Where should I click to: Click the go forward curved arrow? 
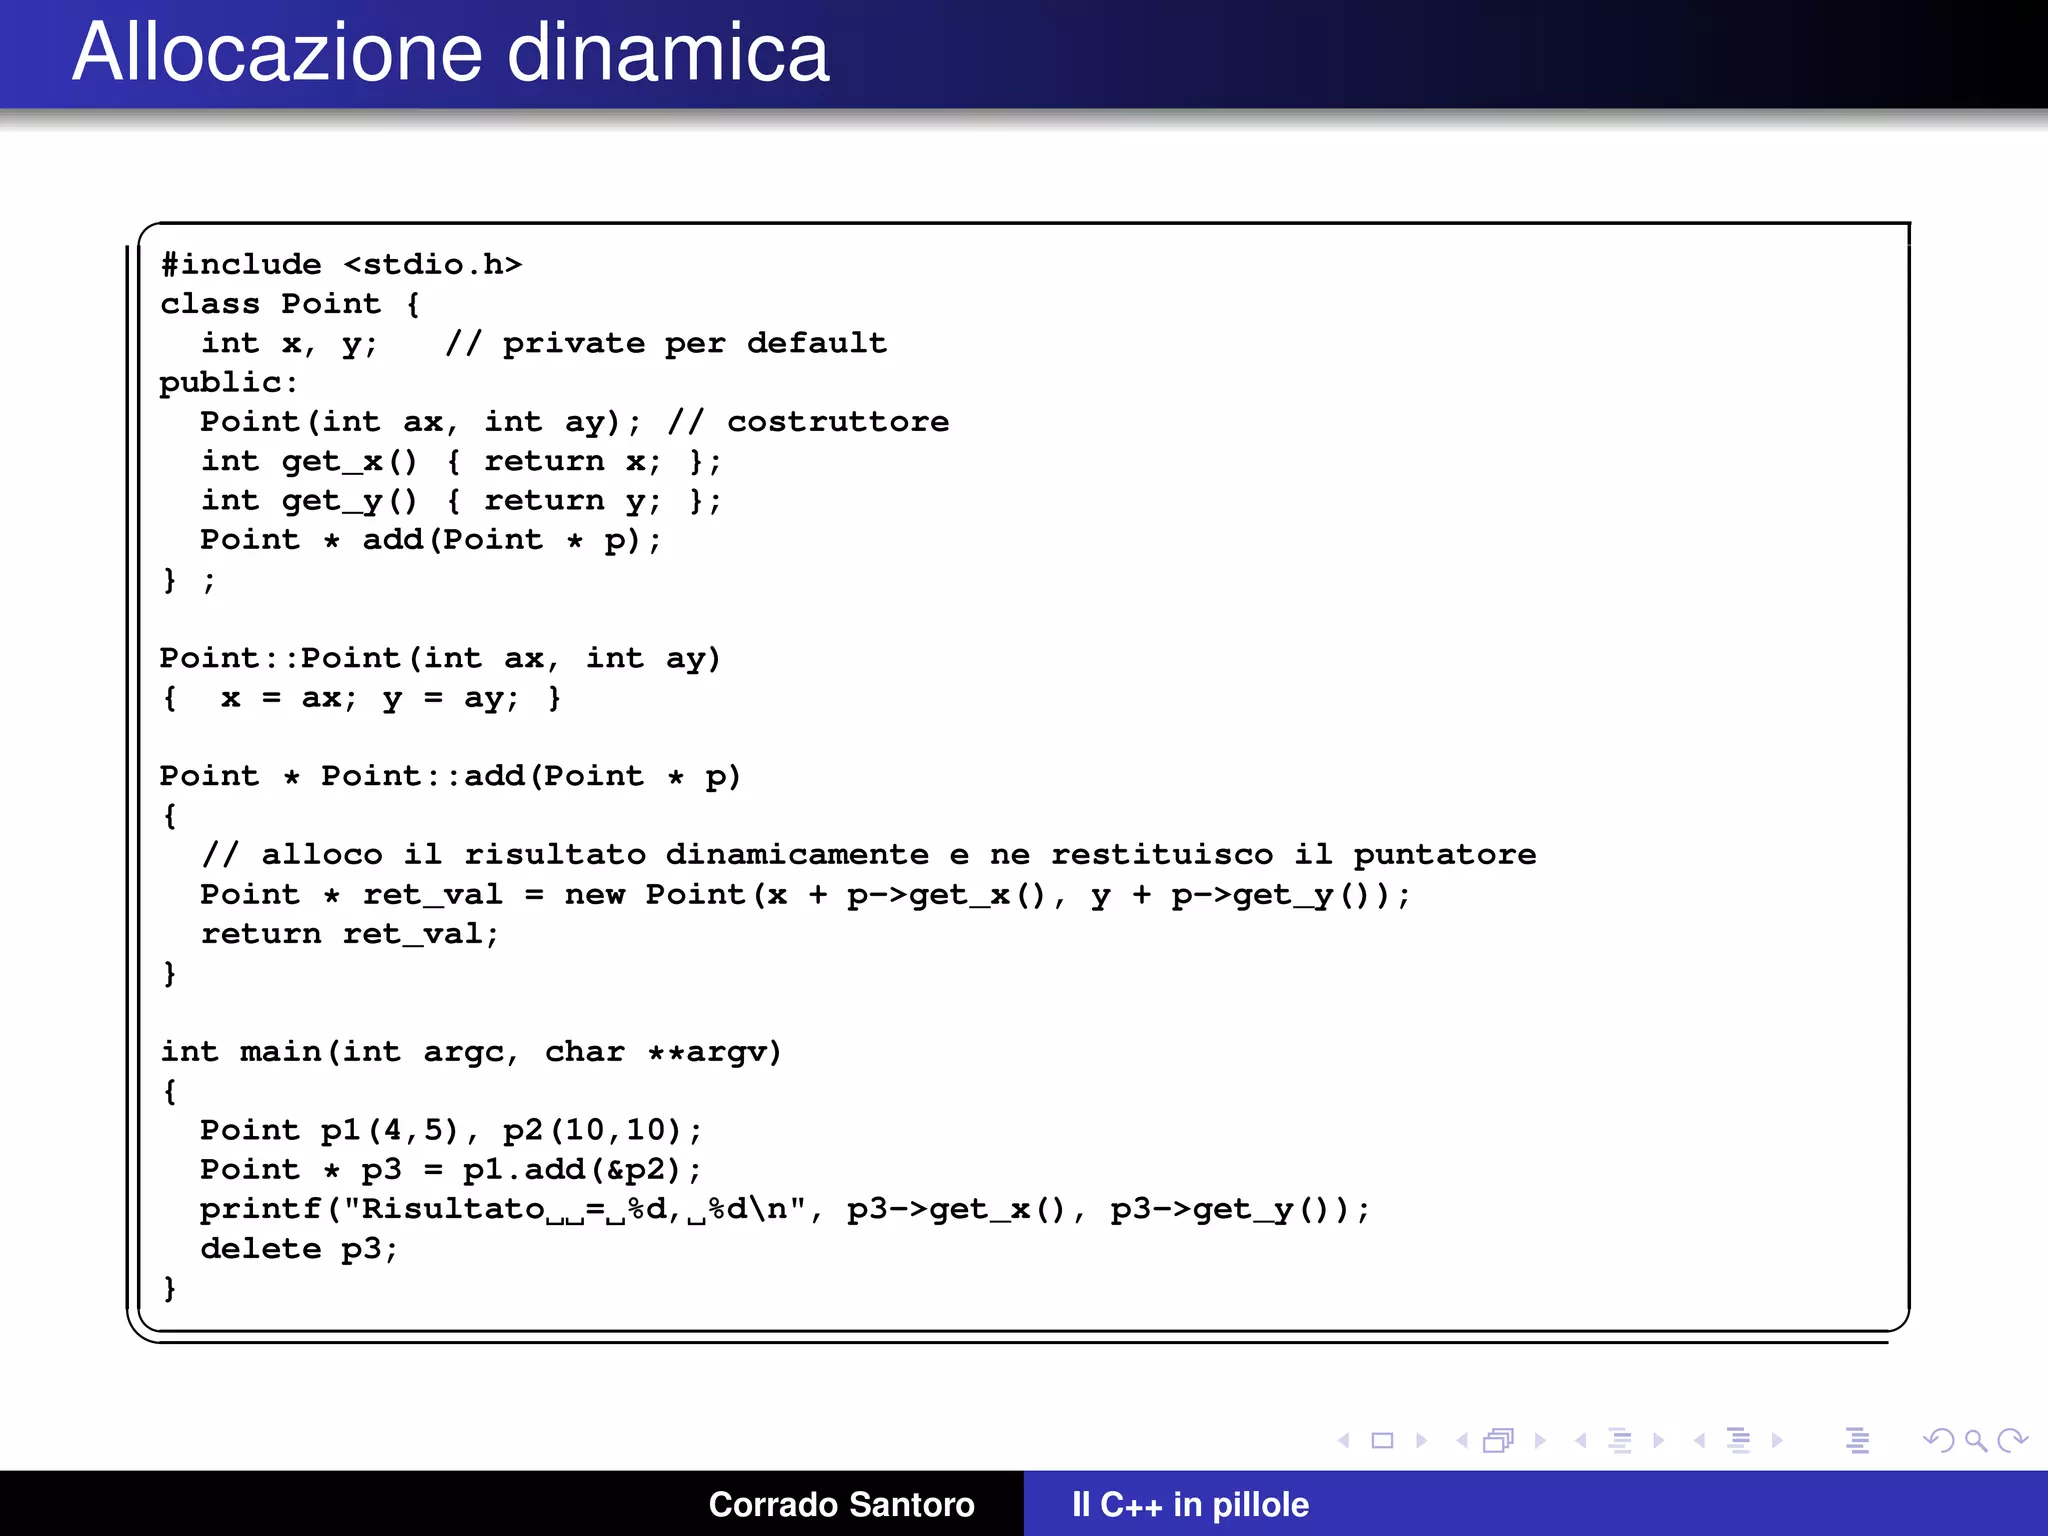click(2012, 1441)
